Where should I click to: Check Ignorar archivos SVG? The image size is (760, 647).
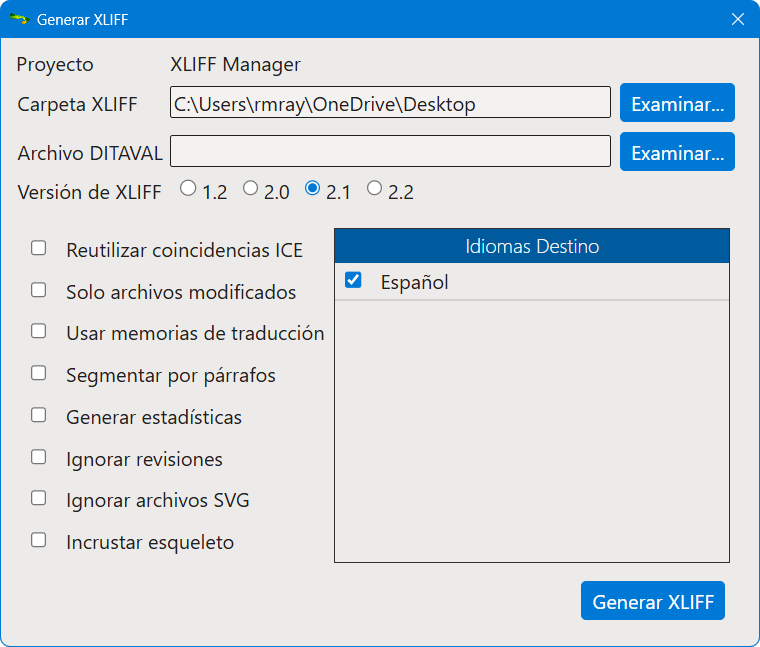click(x=39, y=498)
